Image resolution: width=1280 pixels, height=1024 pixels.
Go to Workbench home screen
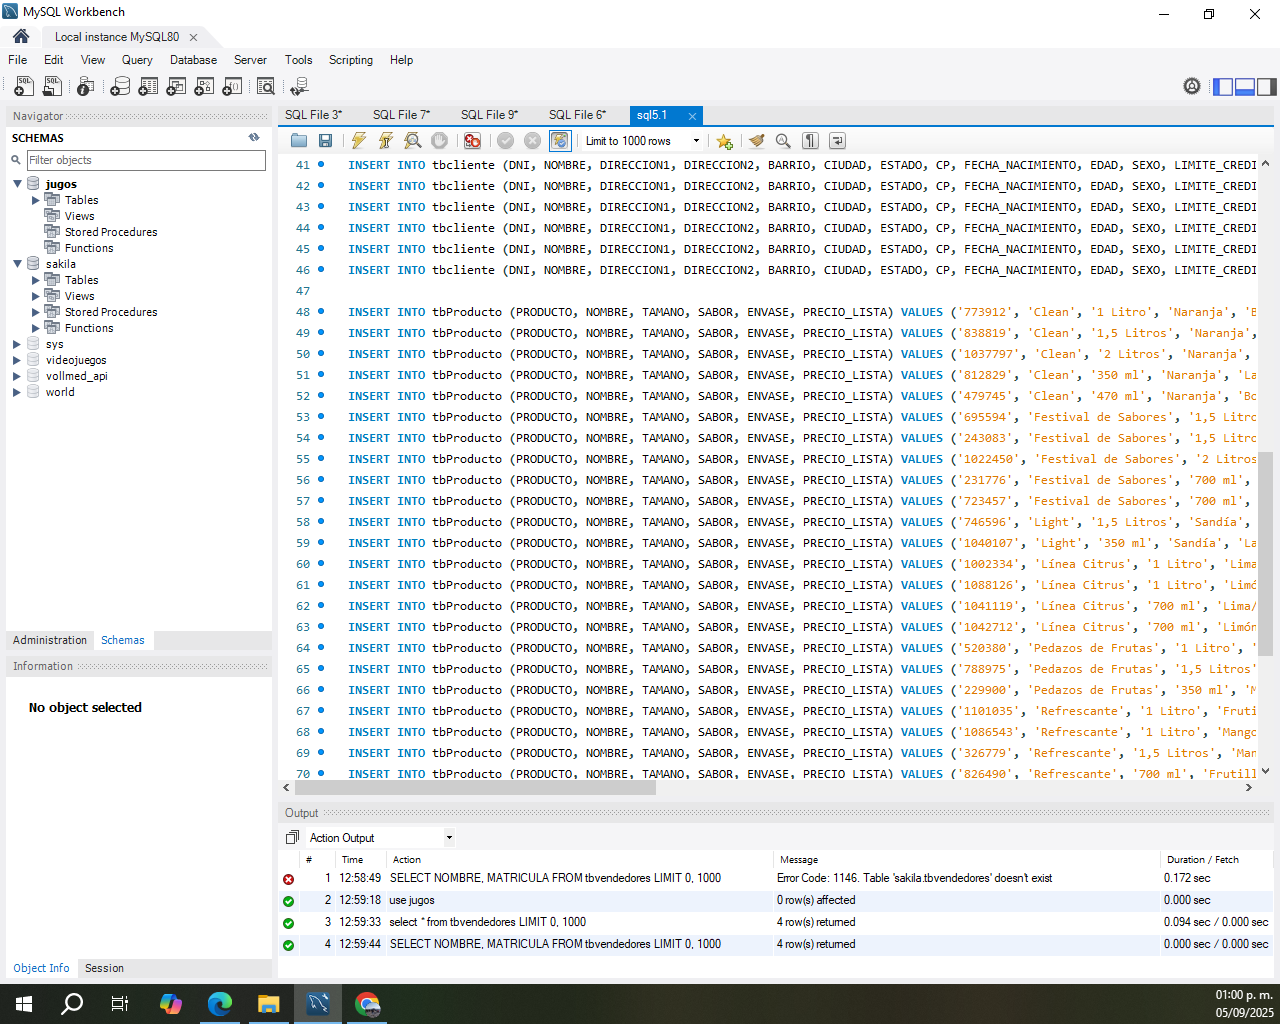(x=21, y=36)
